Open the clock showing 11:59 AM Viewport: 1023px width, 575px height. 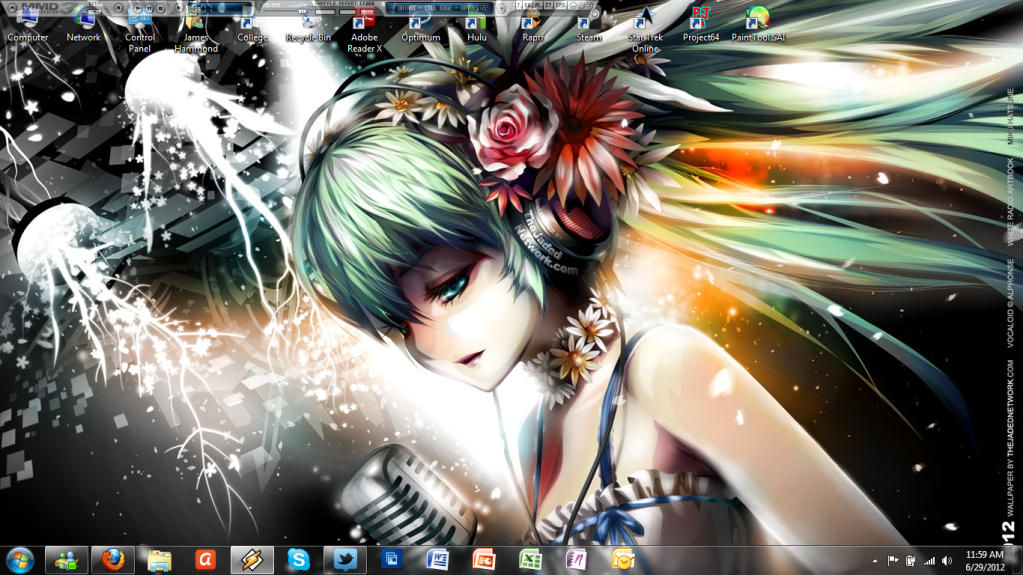pos(985,561)
